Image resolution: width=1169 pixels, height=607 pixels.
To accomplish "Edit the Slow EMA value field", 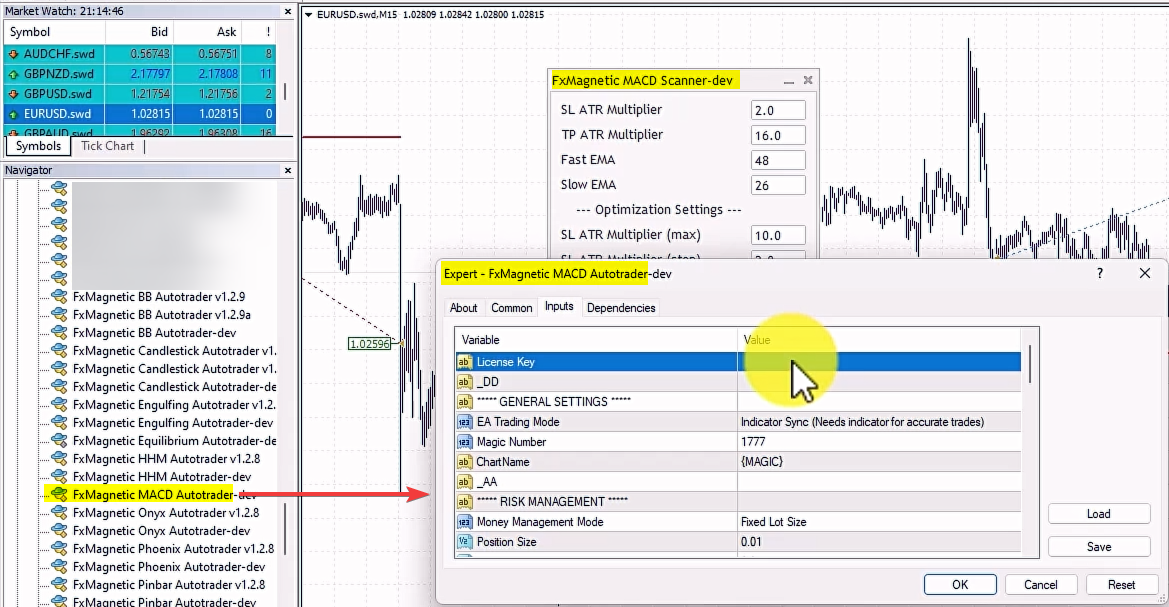I will pyautogui.click(x=778, y=186).
